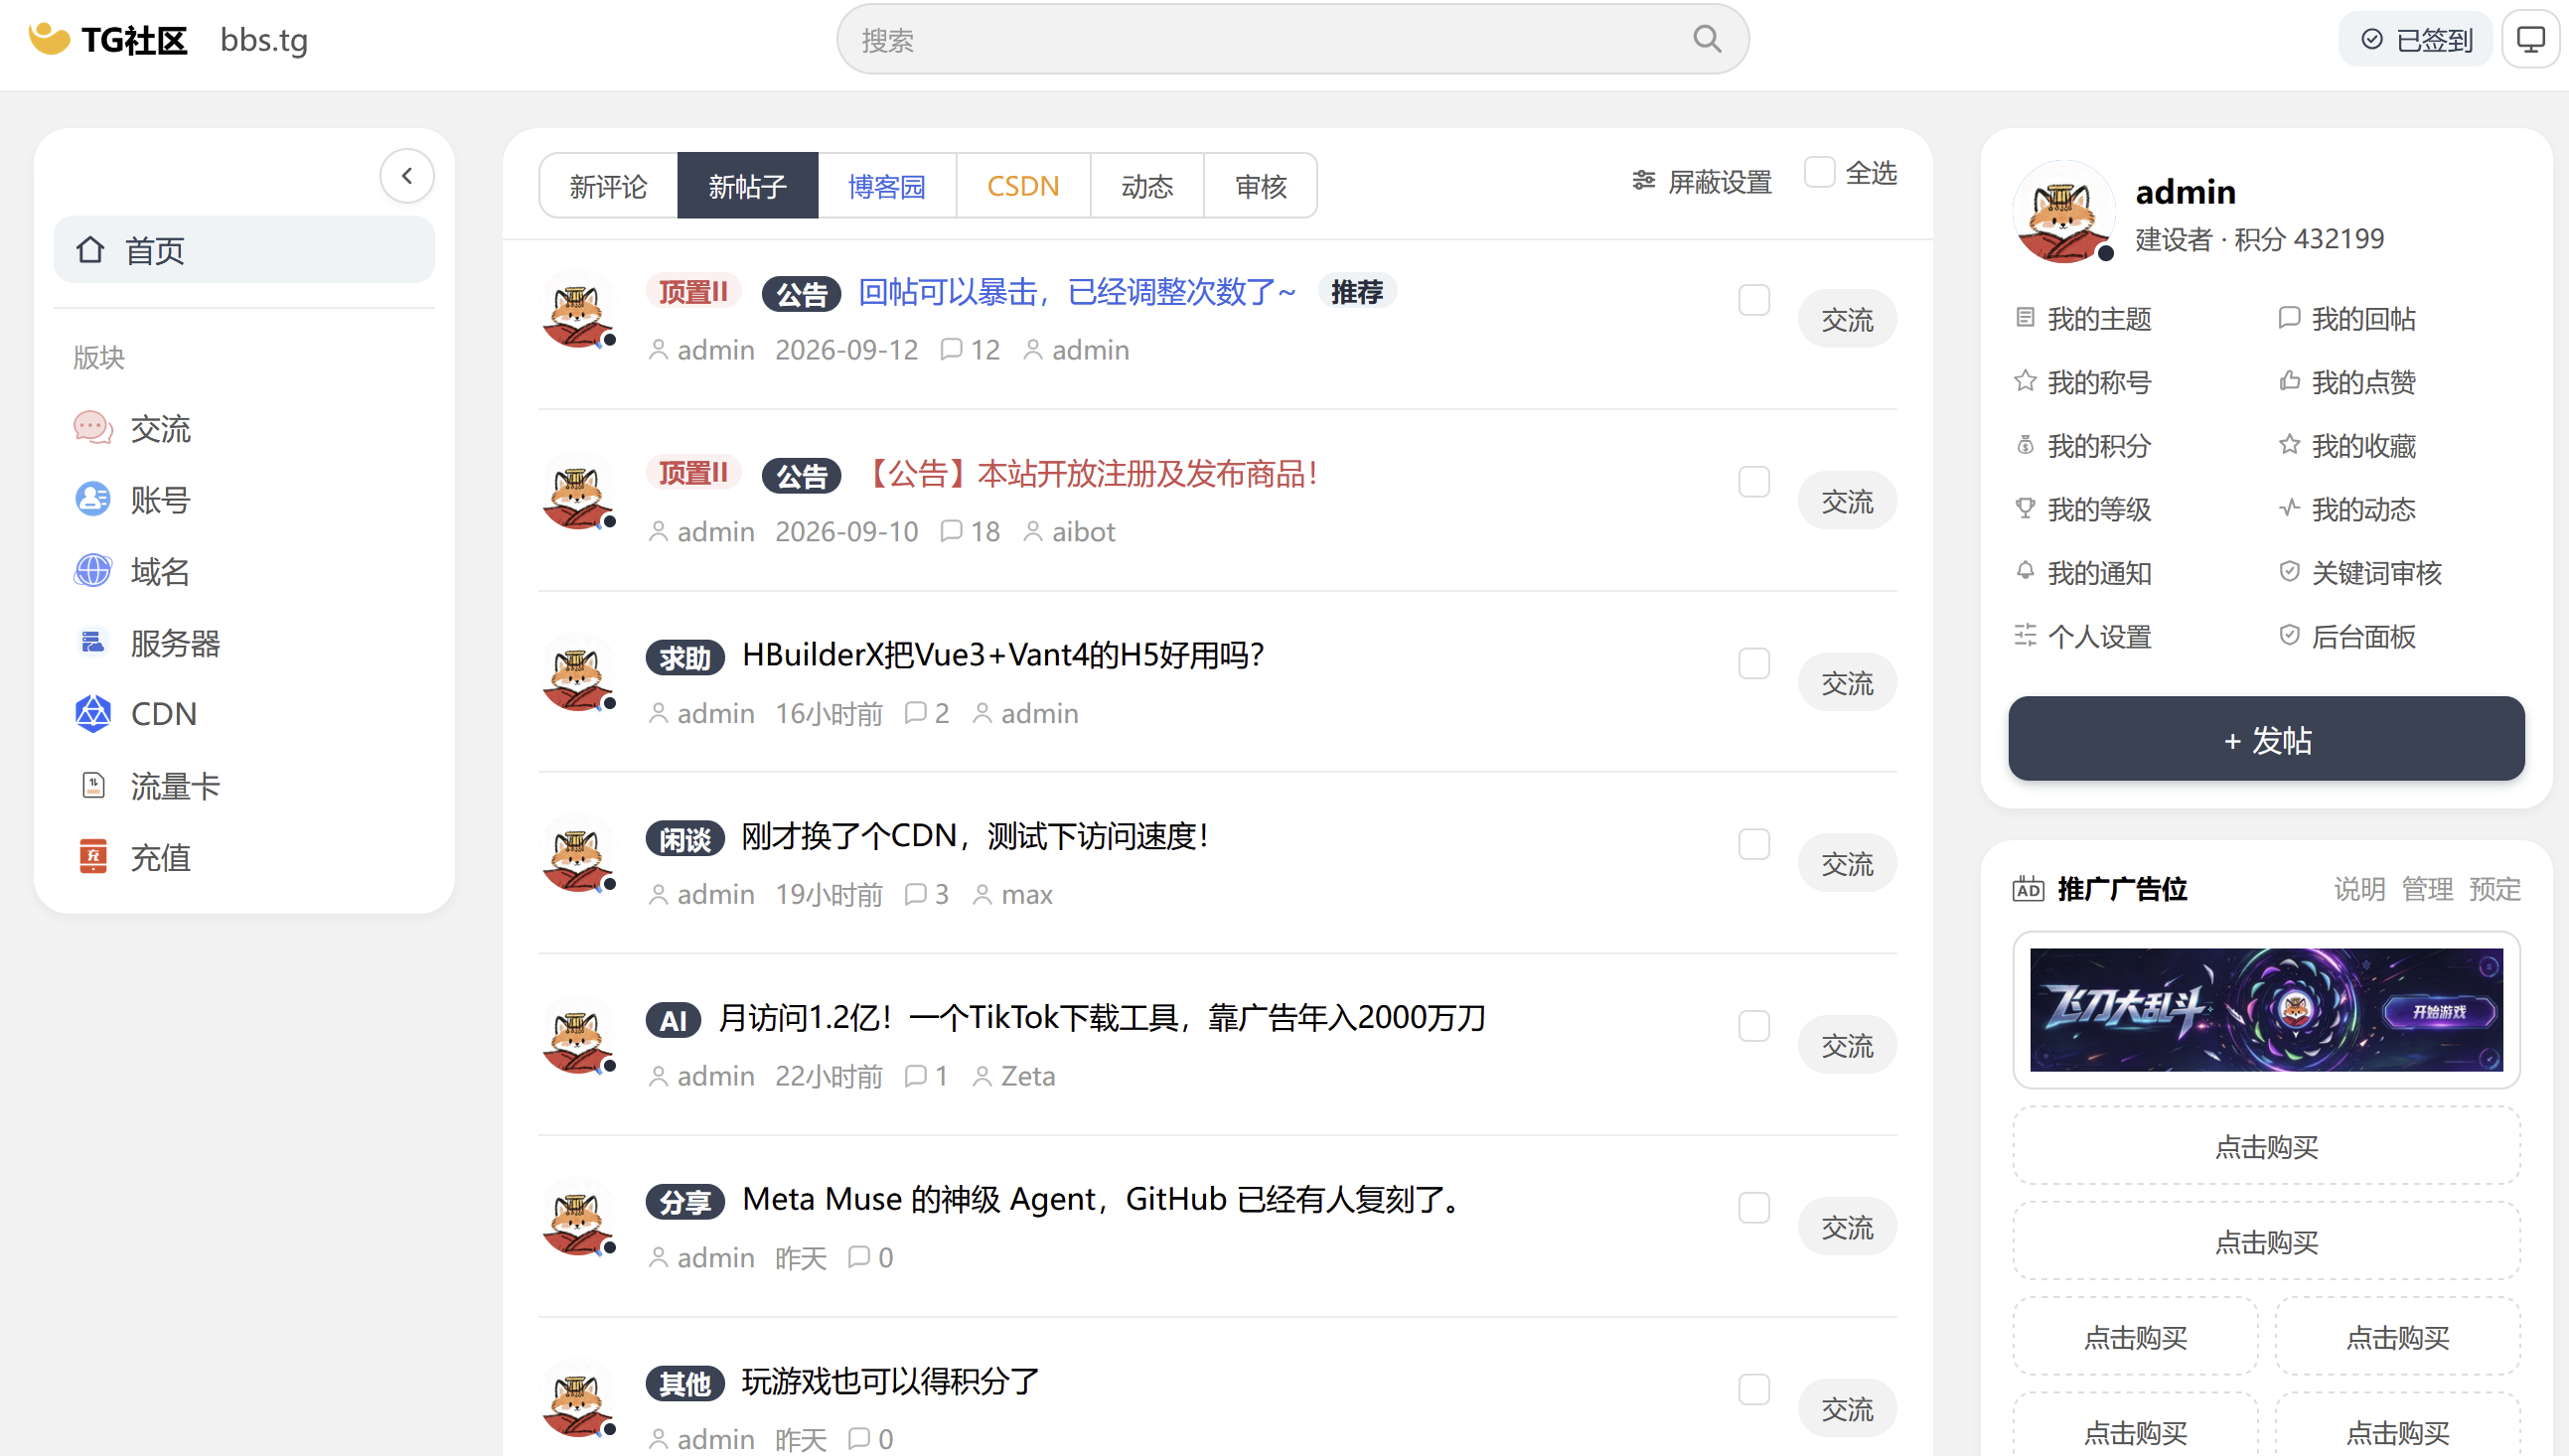Click the 交流 chat bubble icon in sidebar
This screenshot has width=2569, height=1456.
click(93, 428)
